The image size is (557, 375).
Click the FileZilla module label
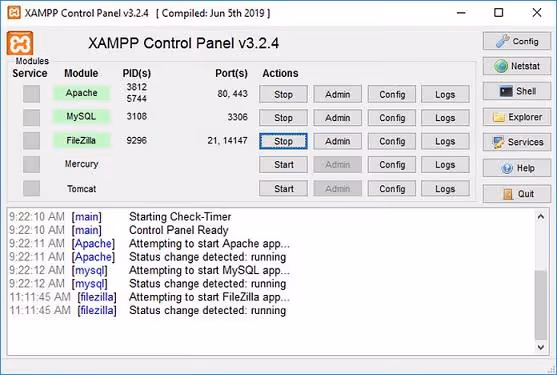(x=81, y=140)
